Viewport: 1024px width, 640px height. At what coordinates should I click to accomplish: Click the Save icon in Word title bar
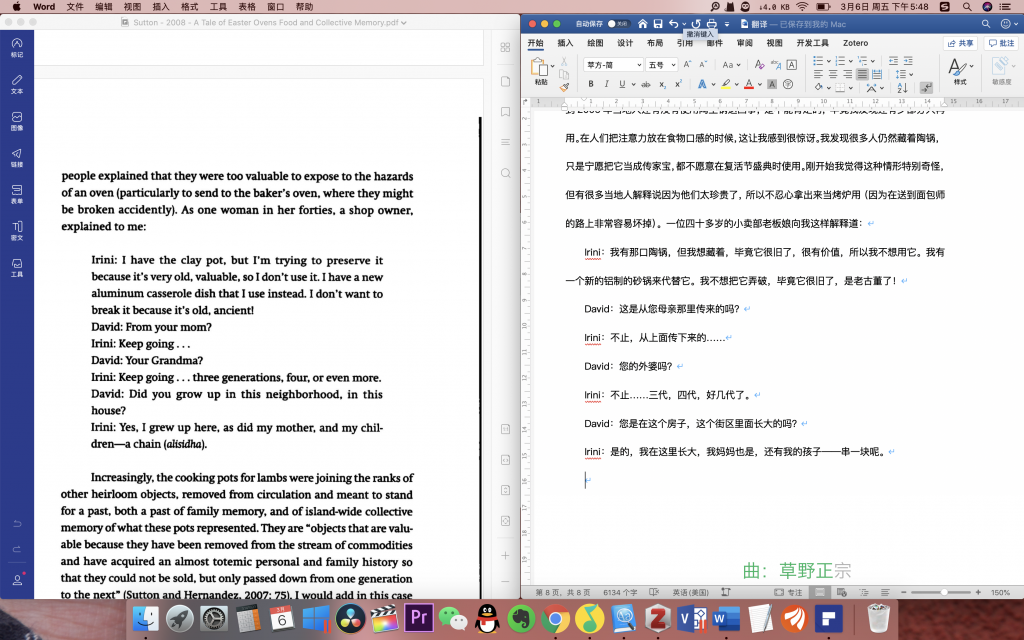pos(657,23)
